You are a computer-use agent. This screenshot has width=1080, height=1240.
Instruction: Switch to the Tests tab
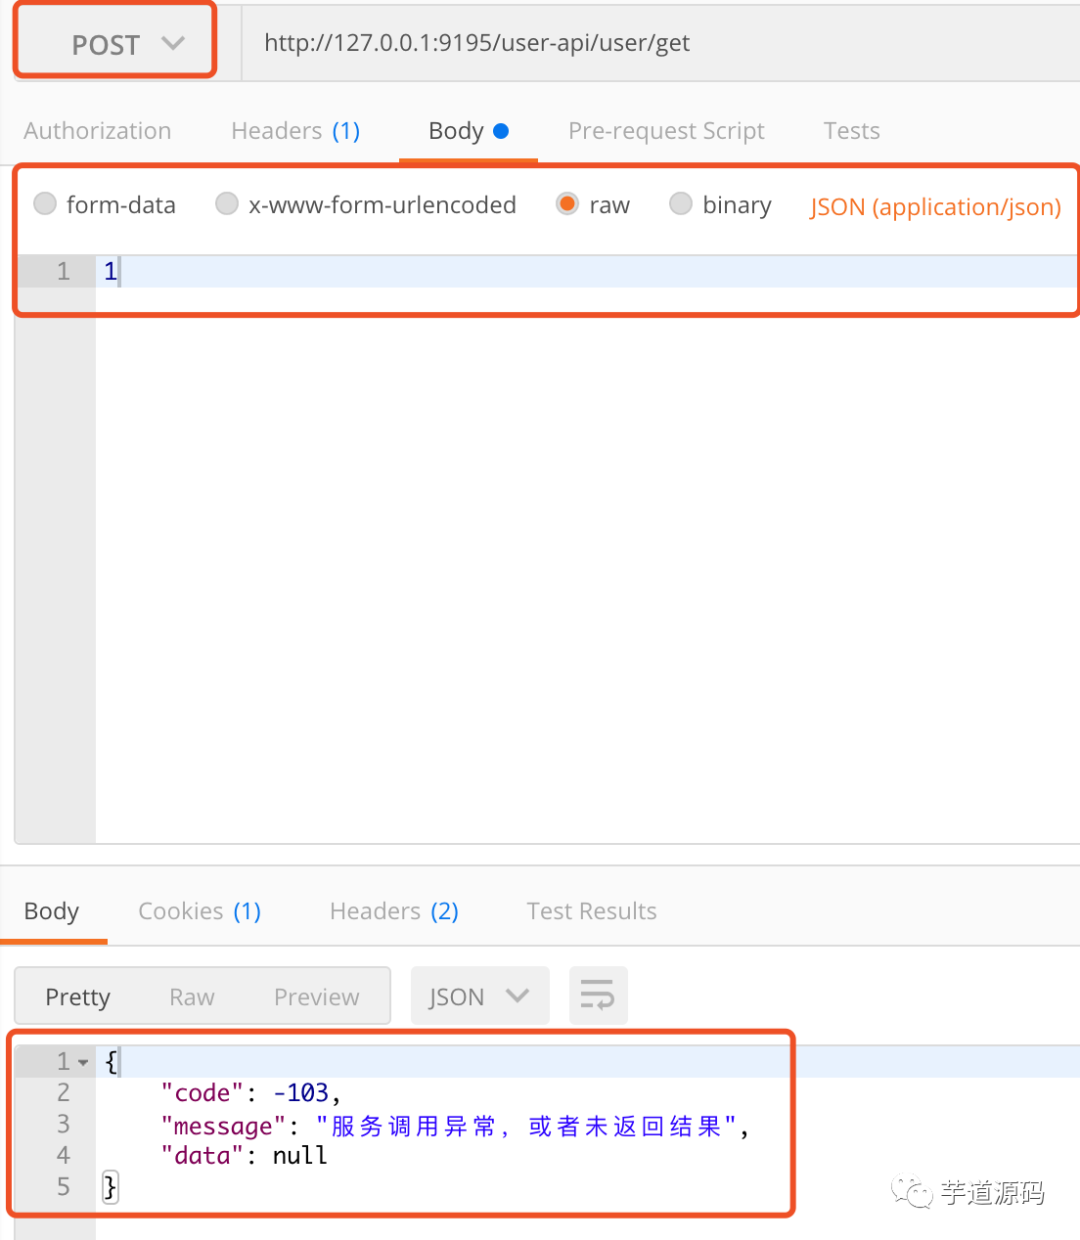coord(851,131)
